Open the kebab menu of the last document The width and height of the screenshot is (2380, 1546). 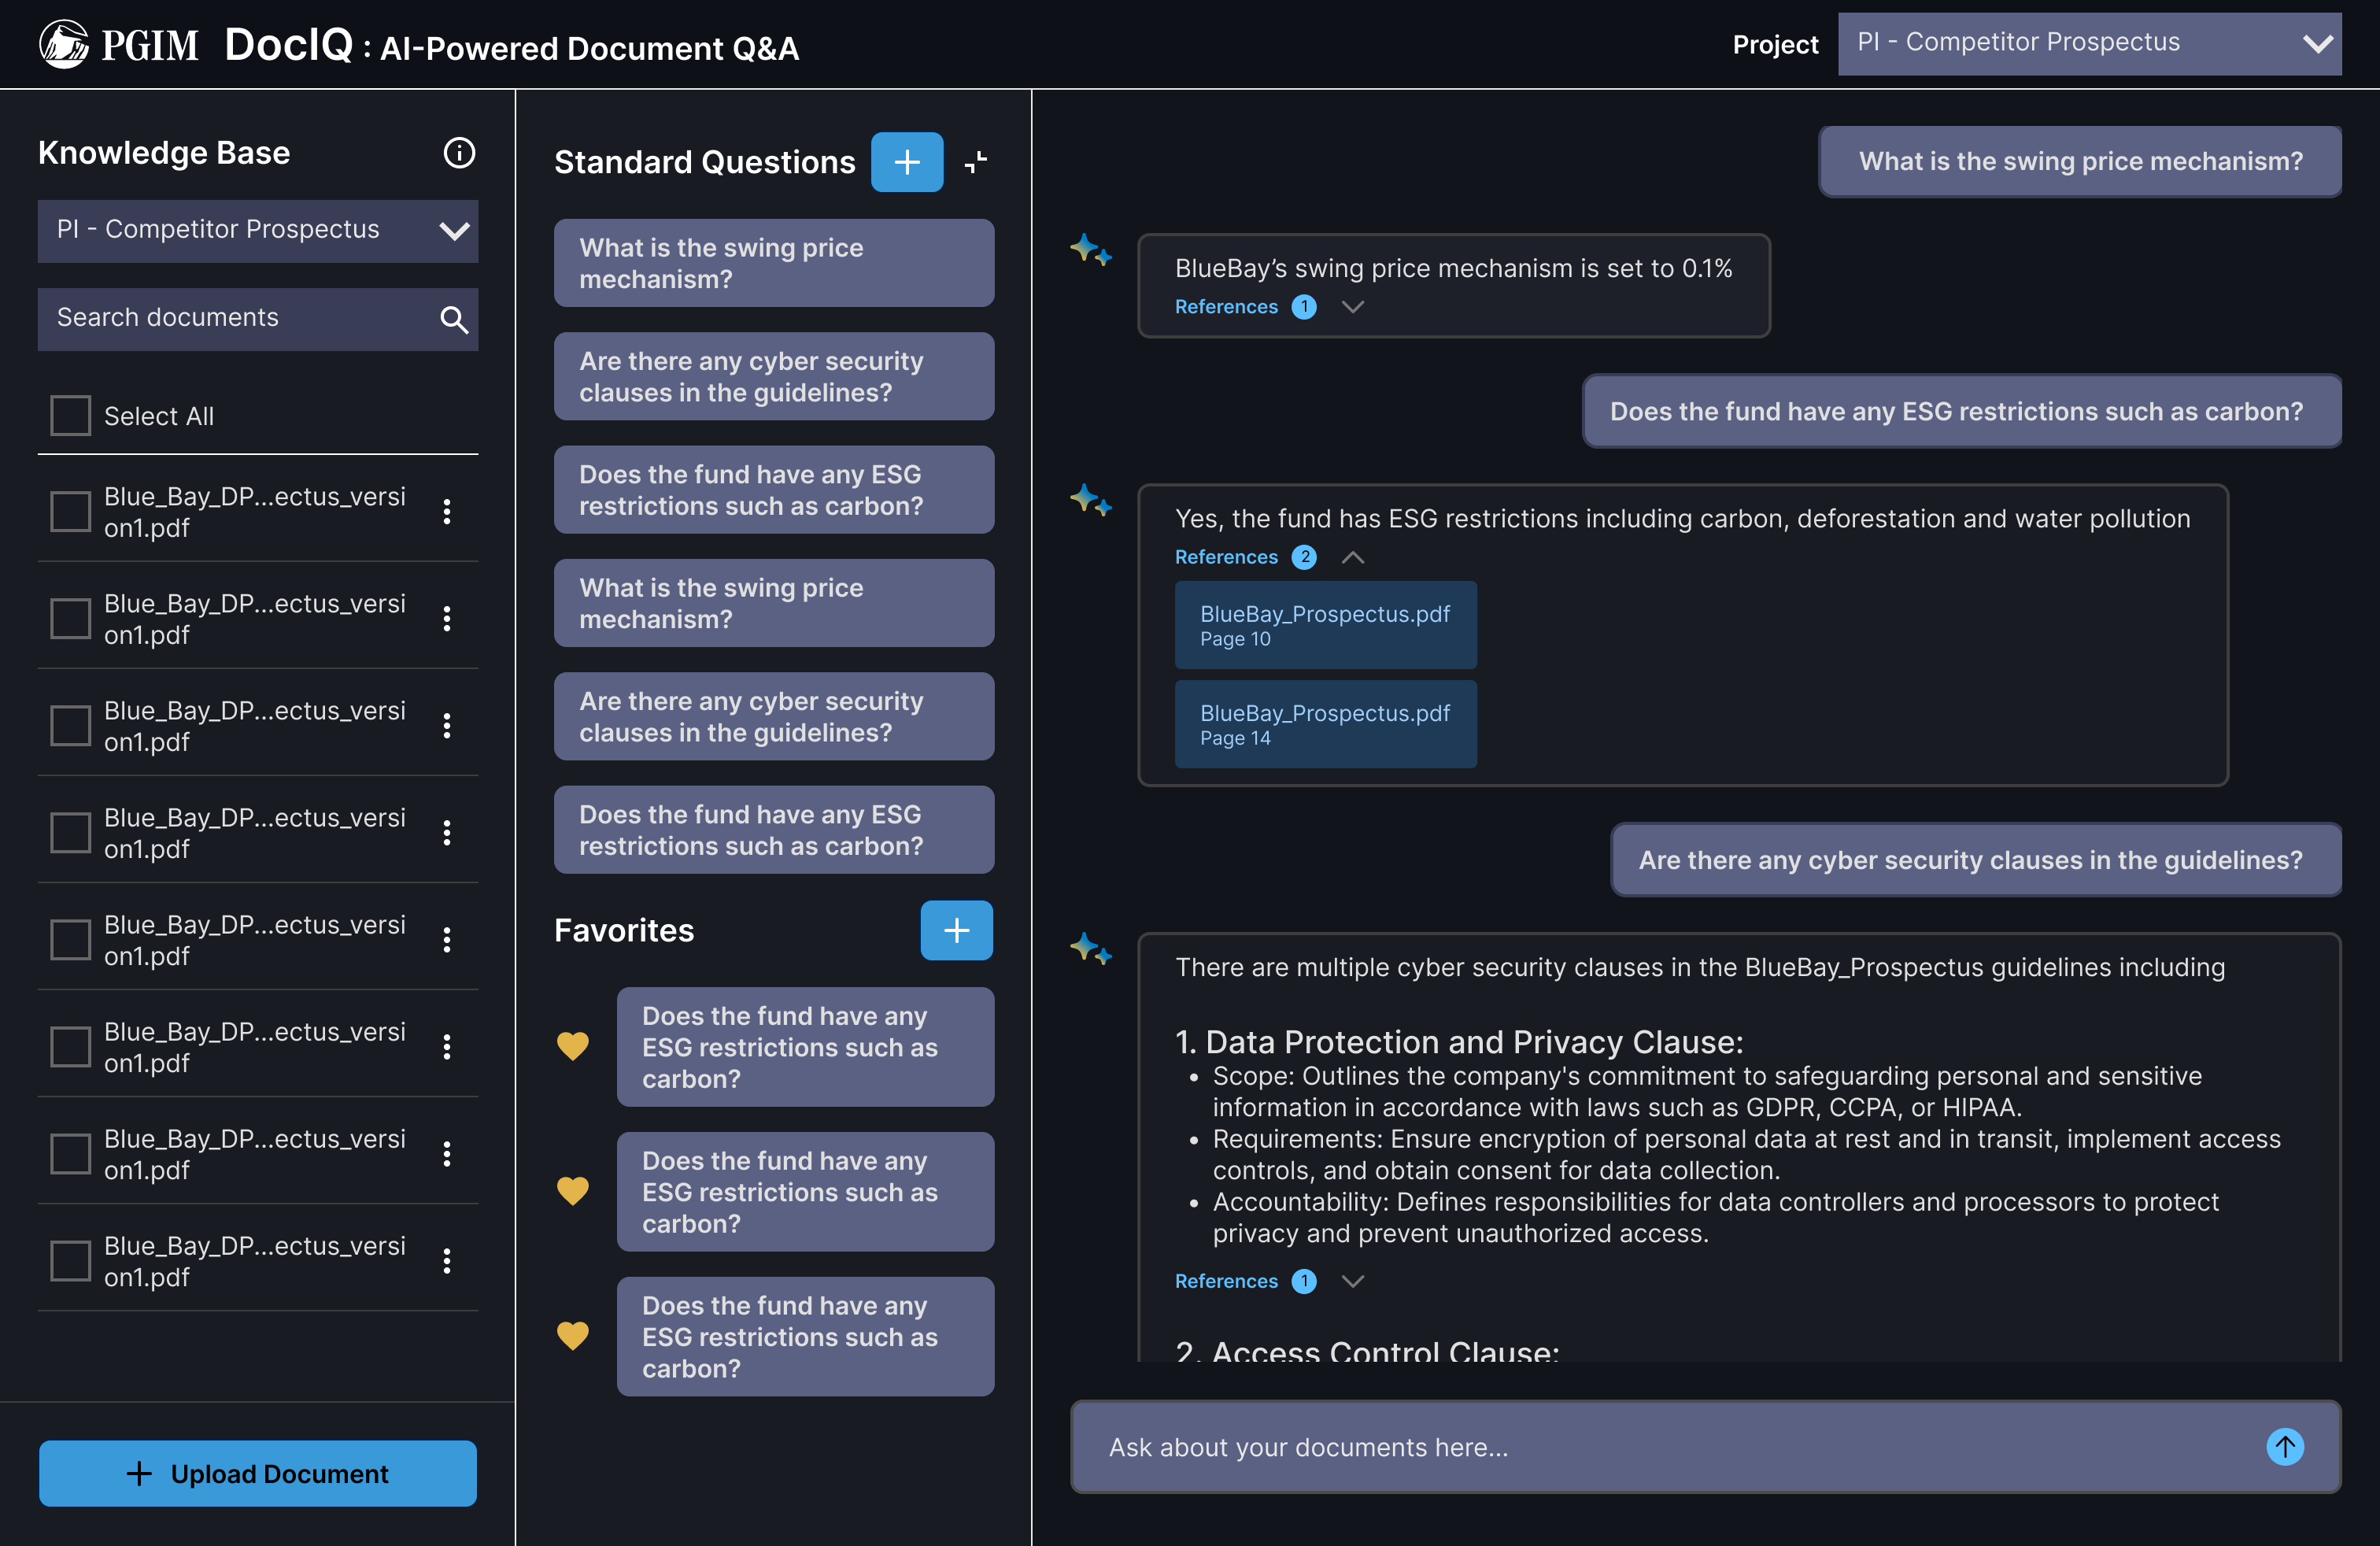click(447, 1261)
